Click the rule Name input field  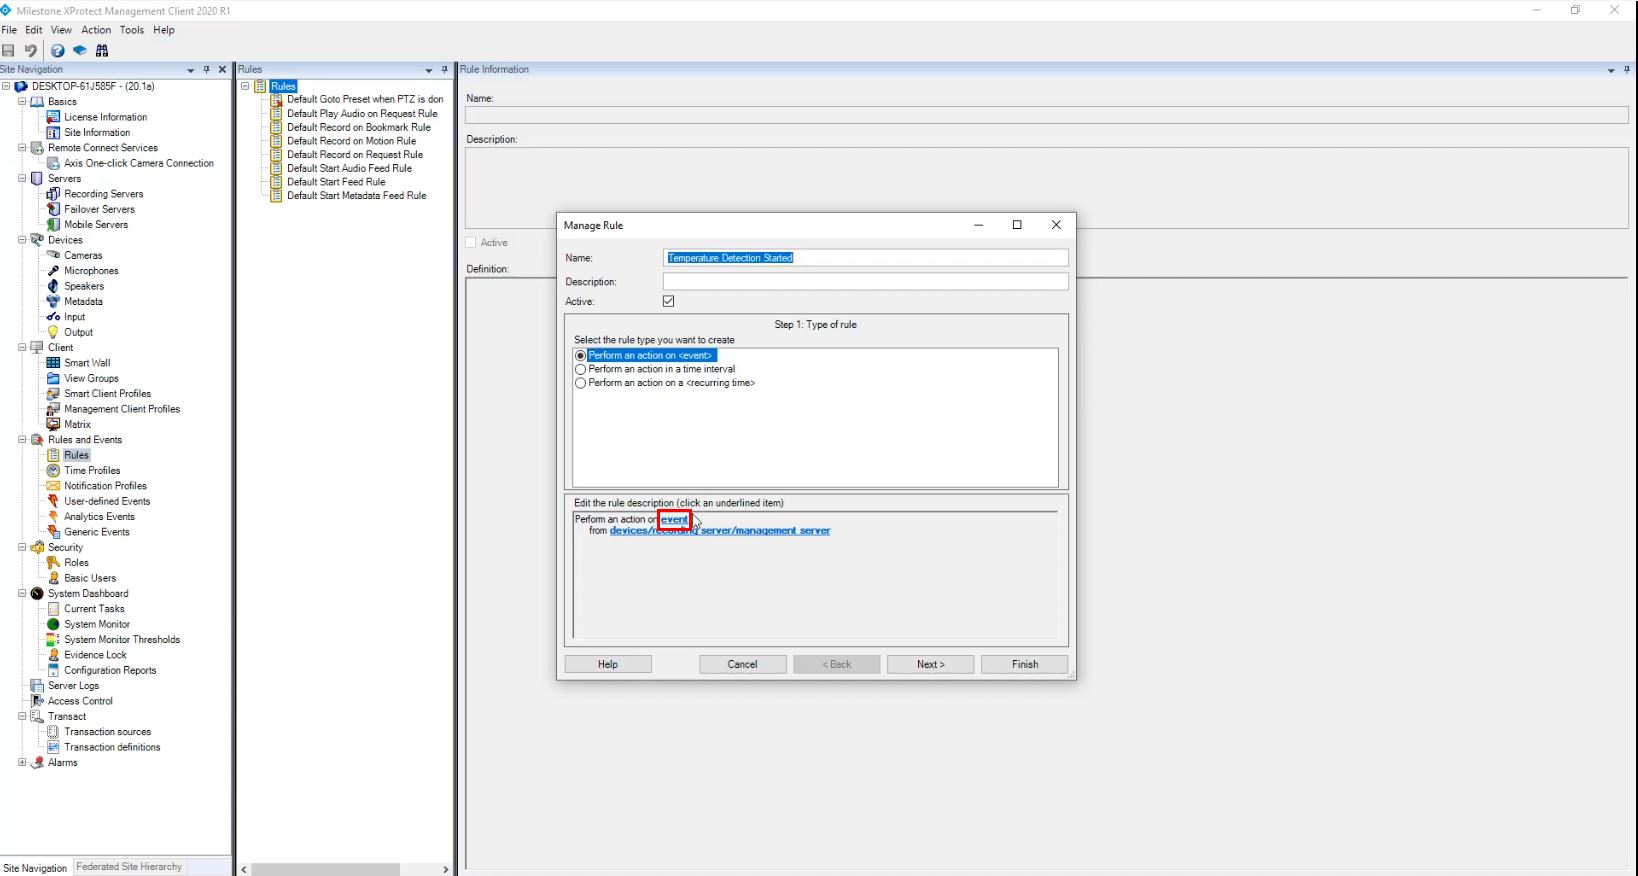866,258
